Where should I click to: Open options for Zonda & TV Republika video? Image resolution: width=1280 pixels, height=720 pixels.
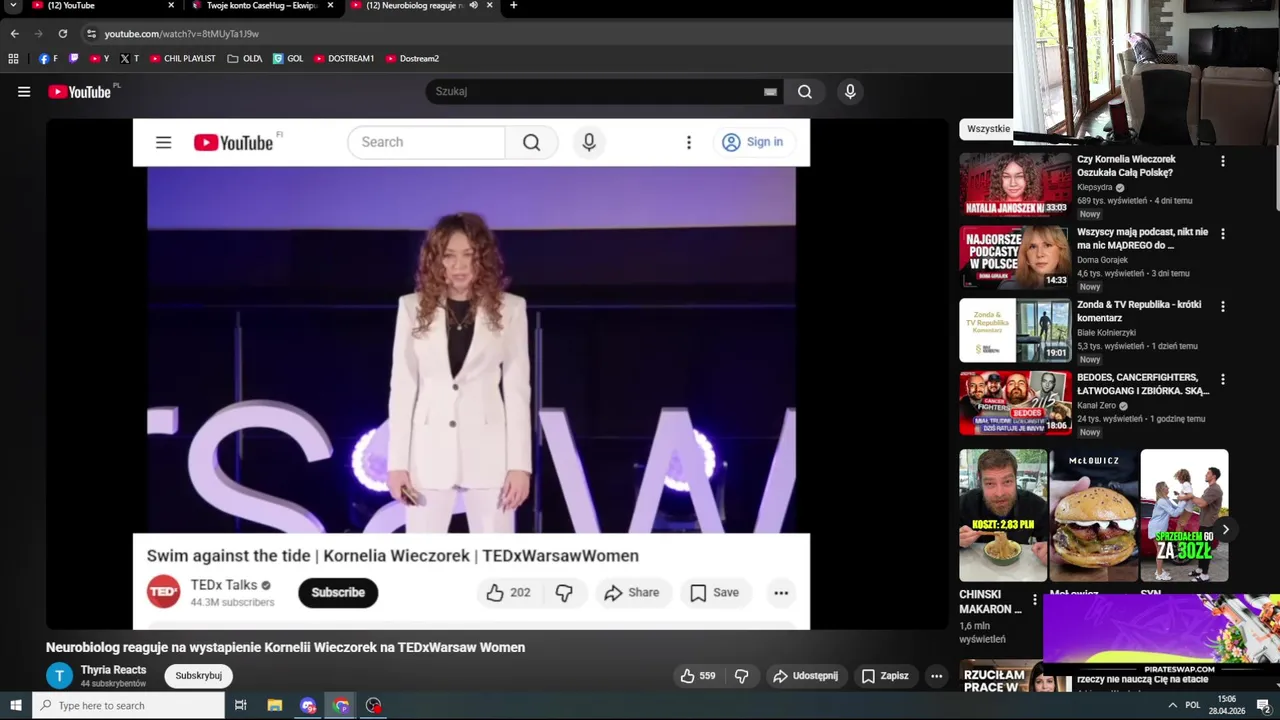pyautogui.click(x=1222, y=307)
